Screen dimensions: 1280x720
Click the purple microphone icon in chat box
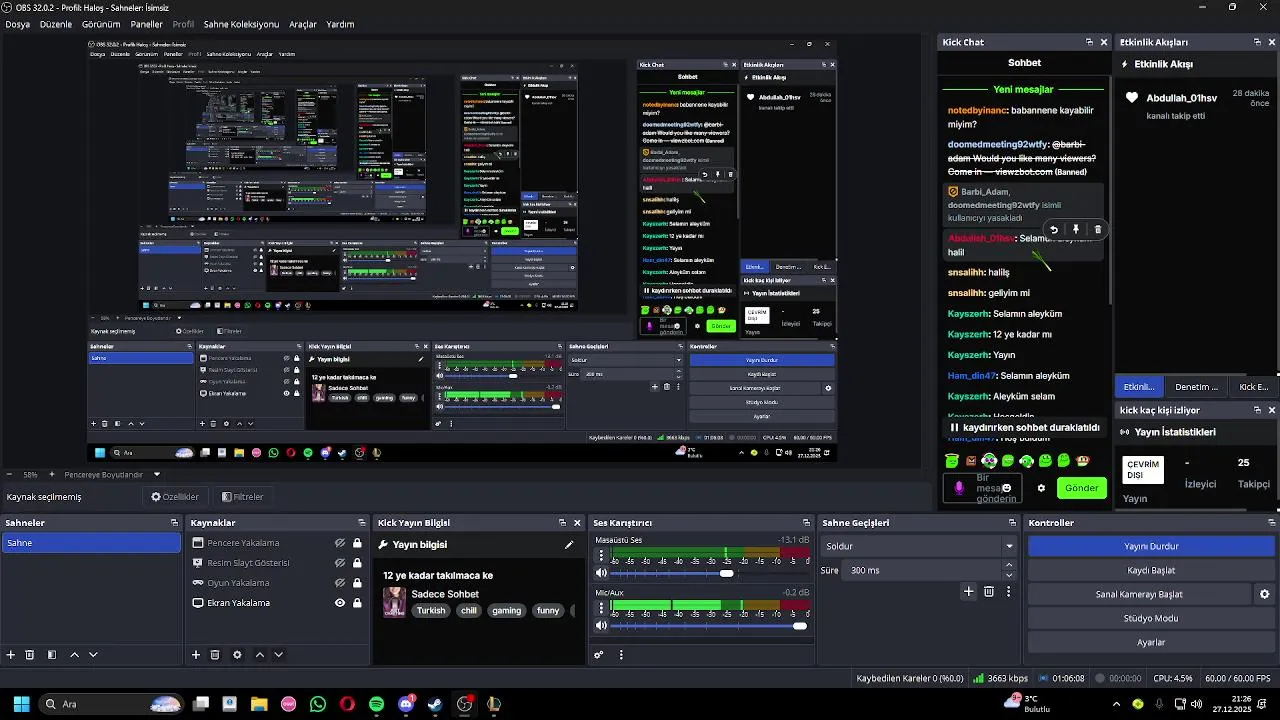coord(959,488)
